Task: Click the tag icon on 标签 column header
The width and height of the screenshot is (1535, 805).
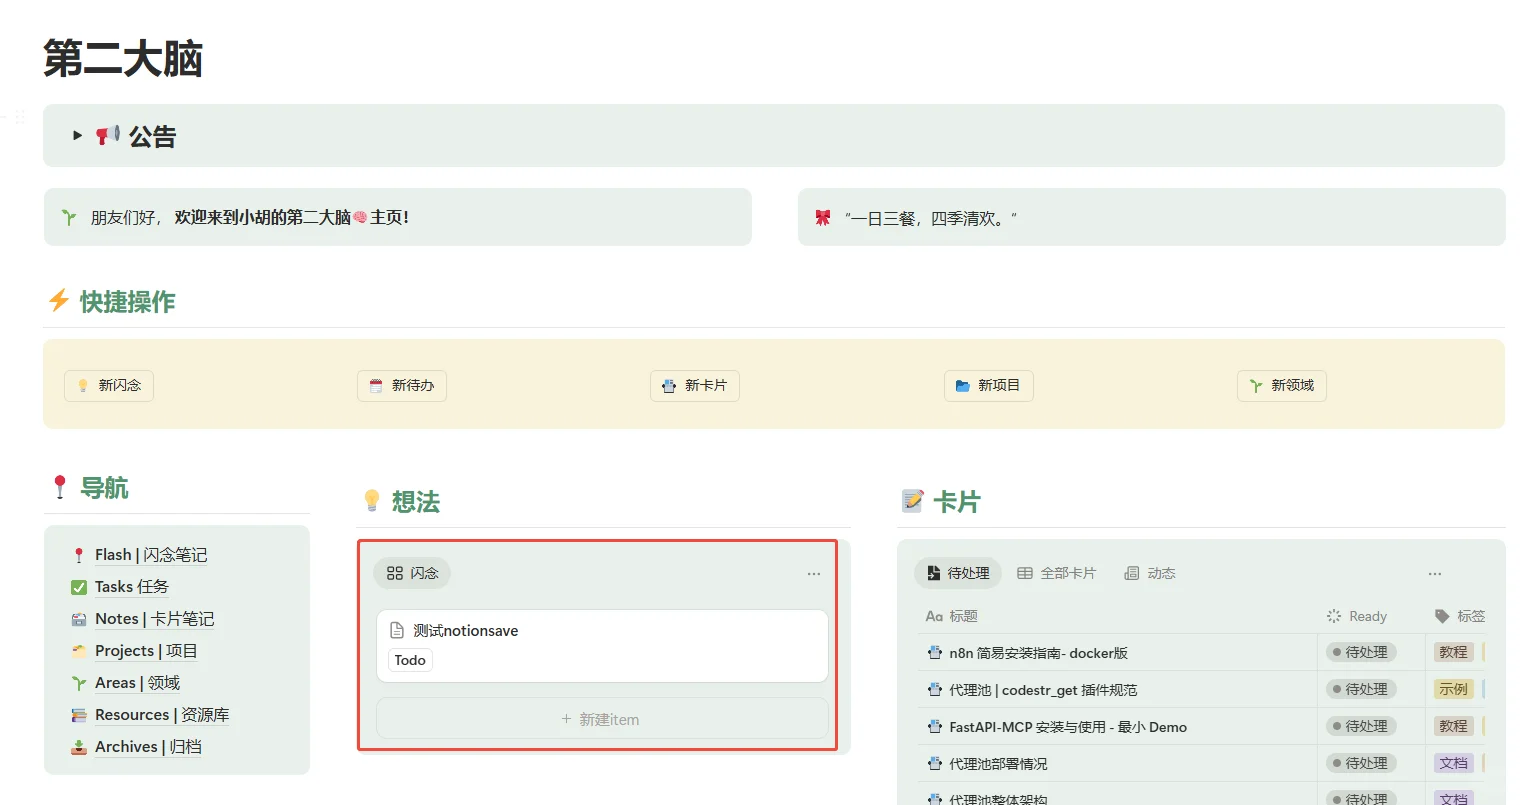Action: pyautogui.click(x=1441, y=616)
